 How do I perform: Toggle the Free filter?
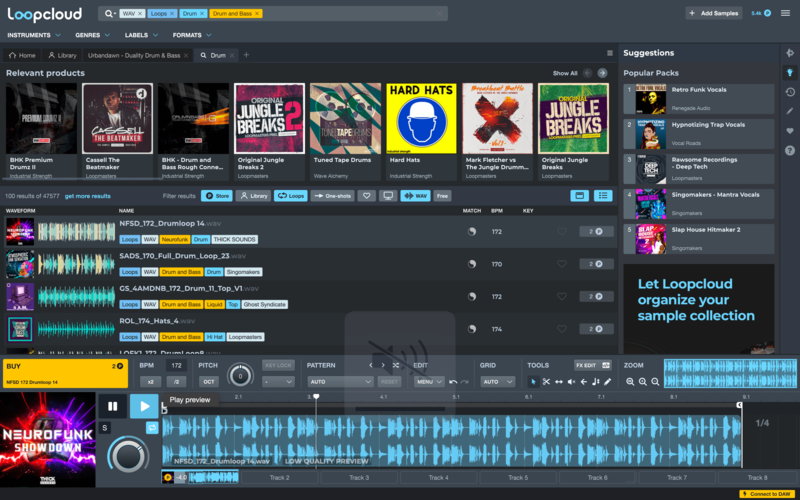tap(442, 196)
